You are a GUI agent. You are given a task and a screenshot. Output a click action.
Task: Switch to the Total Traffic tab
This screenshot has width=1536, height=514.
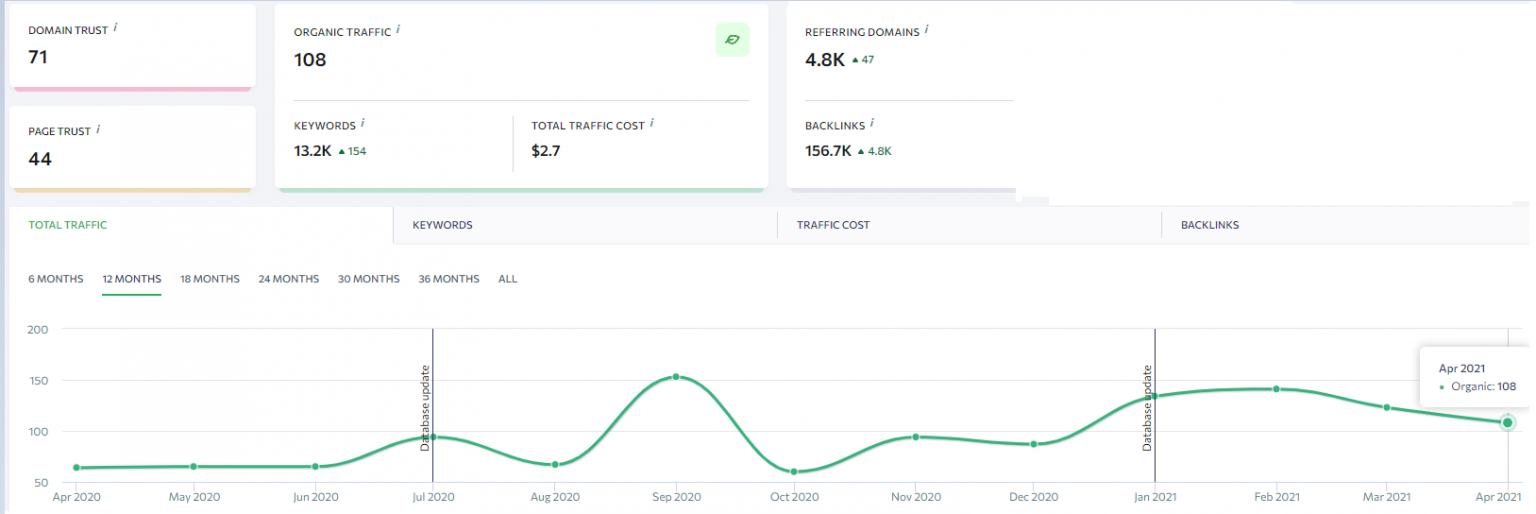(200, 225)
